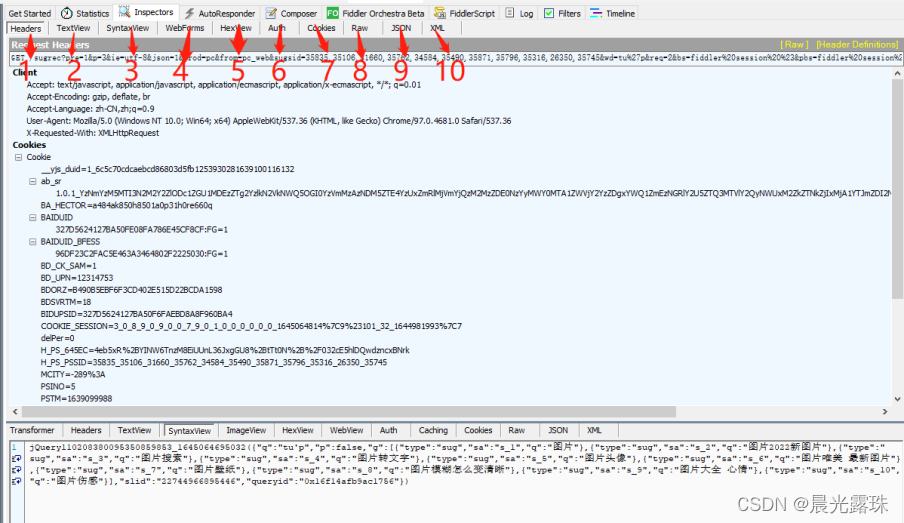Select the H_PS_PSSID cookie entry
The image size is (904, 523).
pyautogui.click(x=214, y=363)
